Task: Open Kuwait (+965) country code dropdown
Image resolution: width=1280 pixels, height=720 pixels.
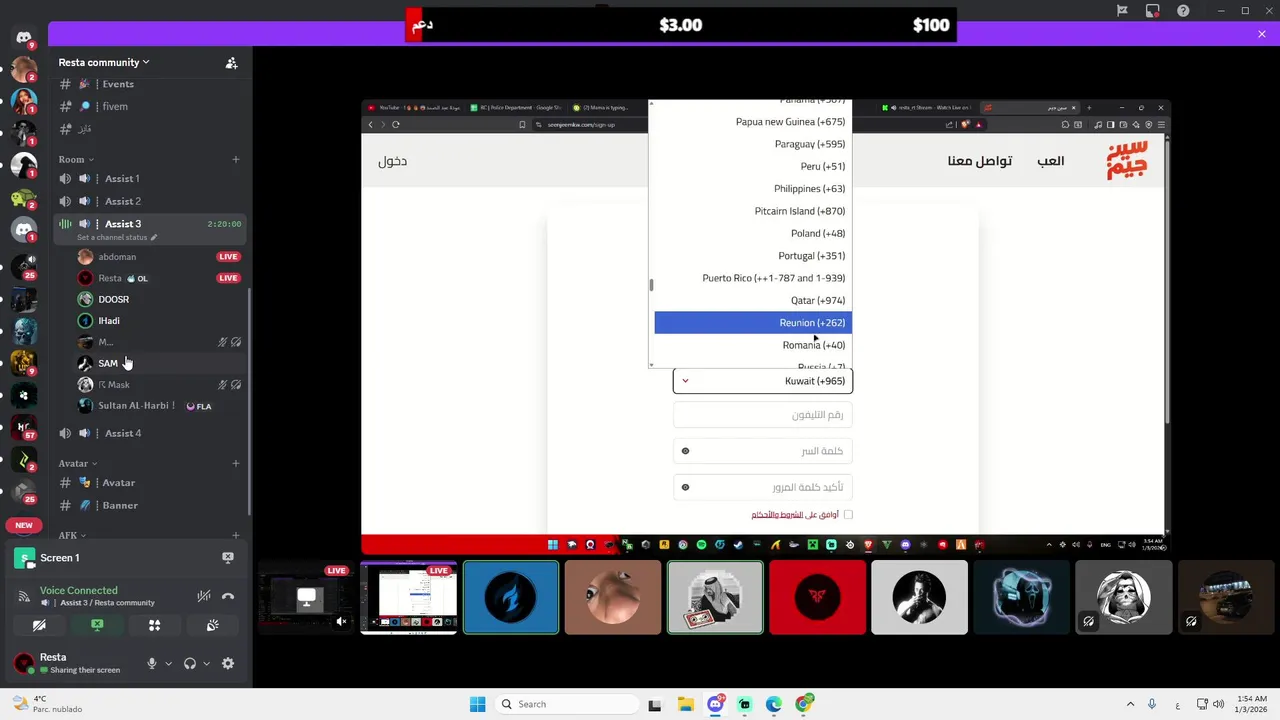Action: (763, 381)
